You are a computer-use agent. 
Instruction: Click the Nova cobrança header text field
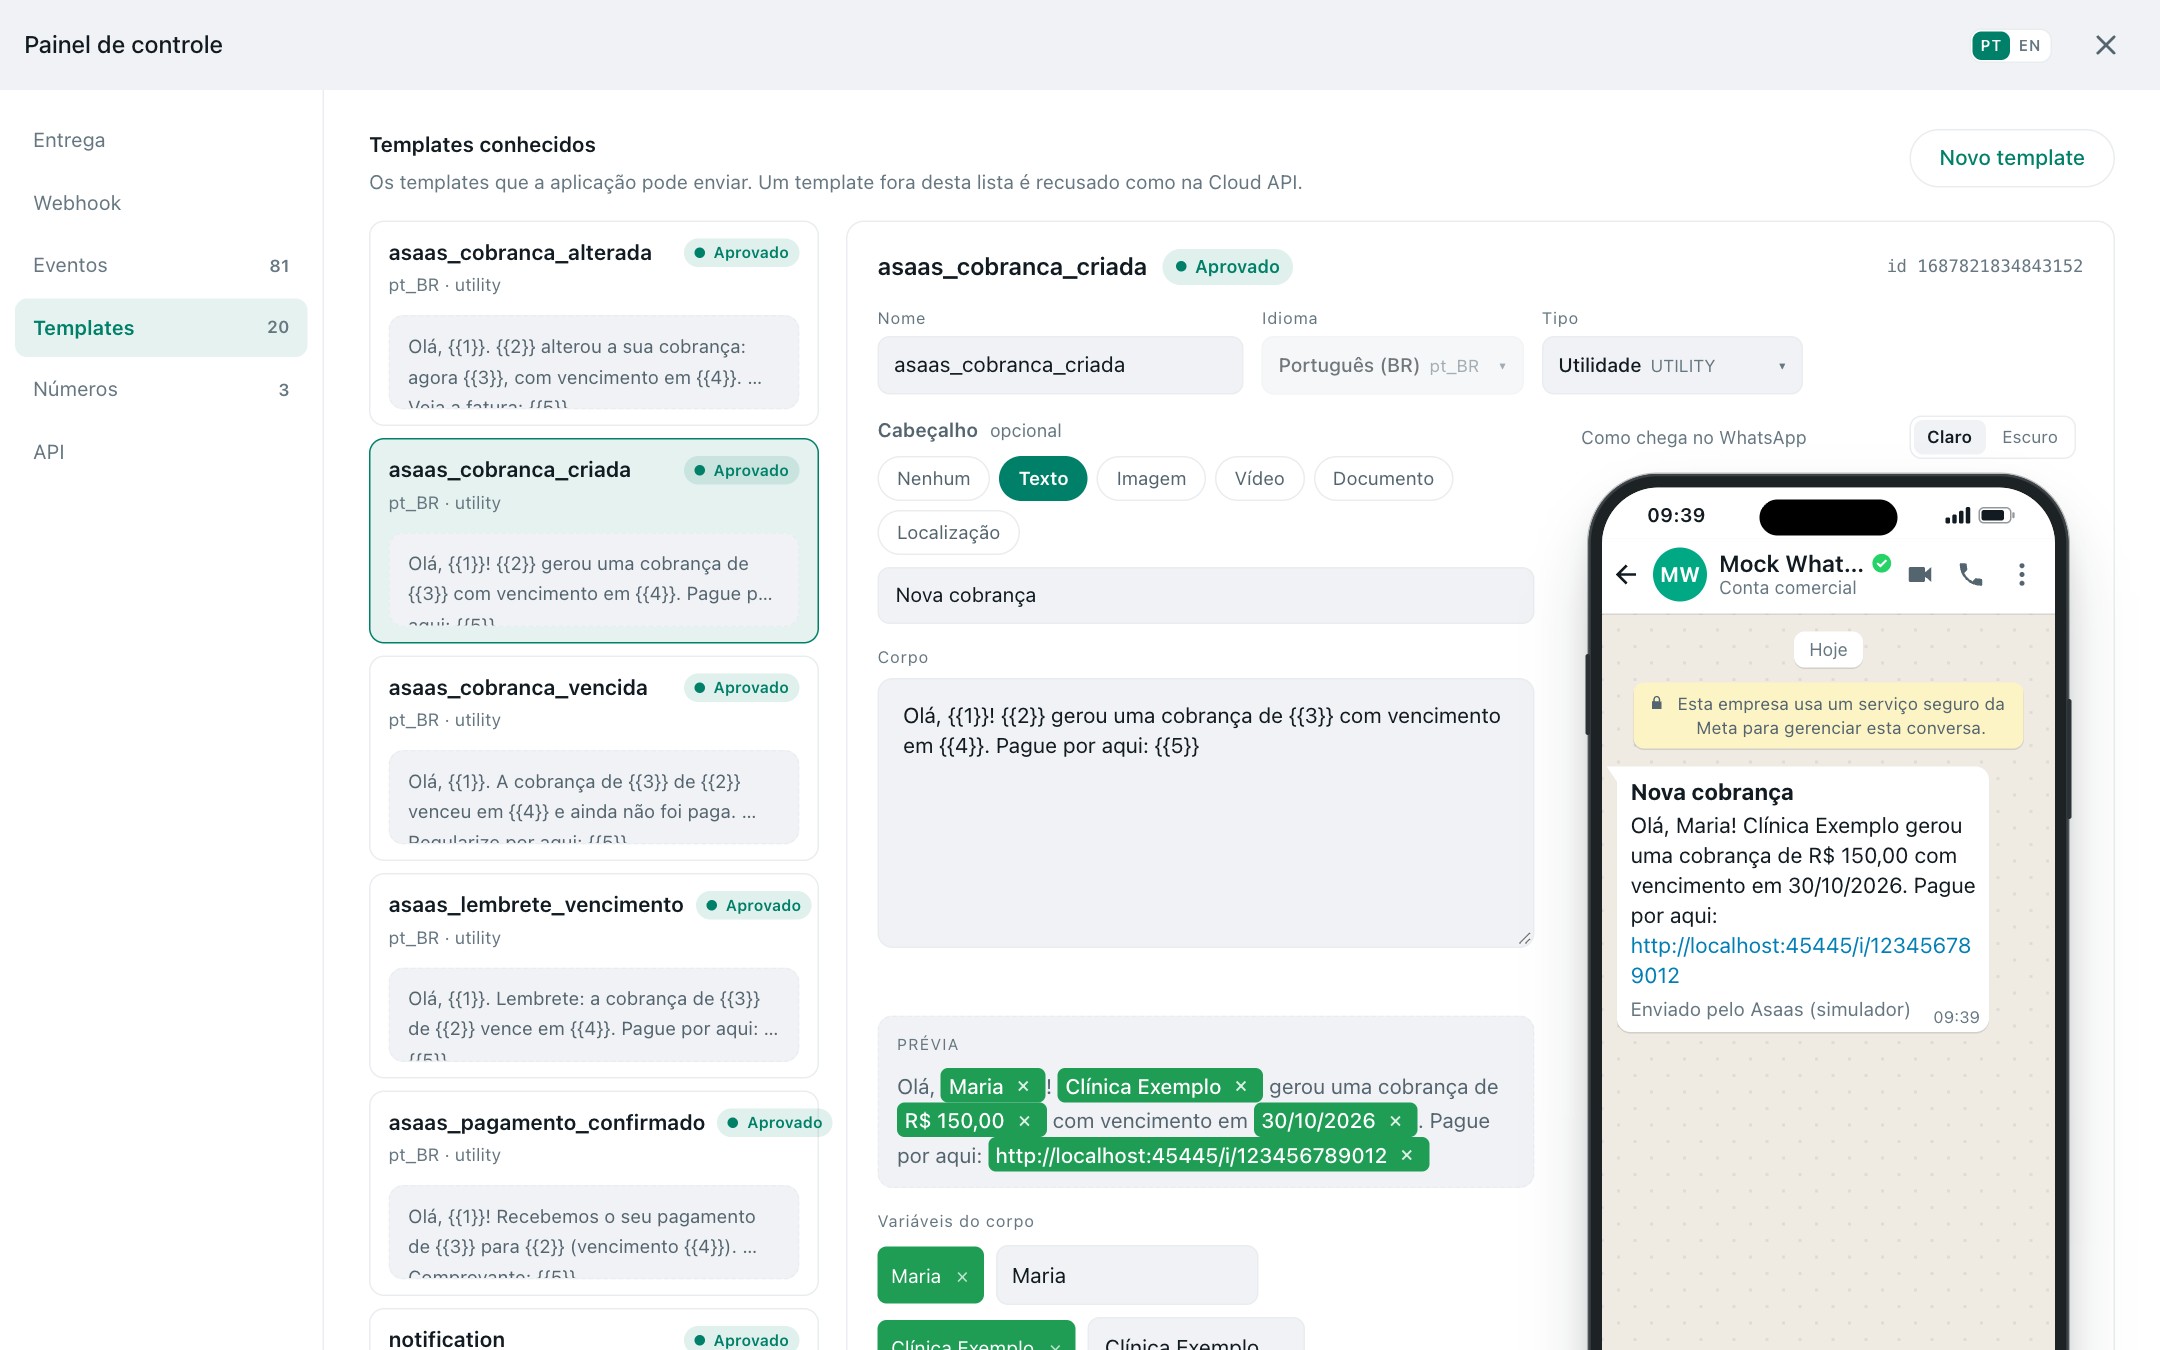click(1205, 595)
